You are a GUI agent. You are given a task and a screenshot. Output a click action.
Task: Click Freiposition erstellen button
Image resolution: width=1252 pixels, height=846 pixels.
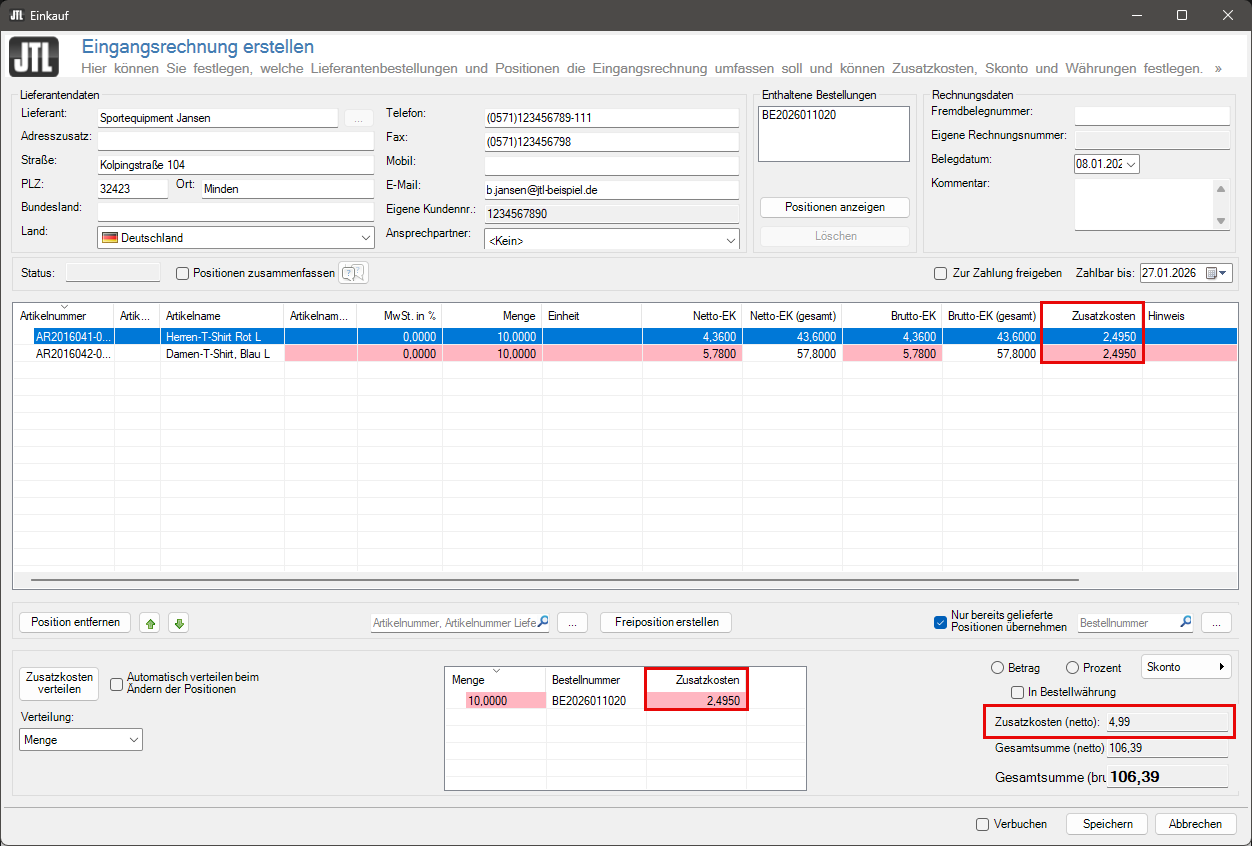[x=666, y=622]
